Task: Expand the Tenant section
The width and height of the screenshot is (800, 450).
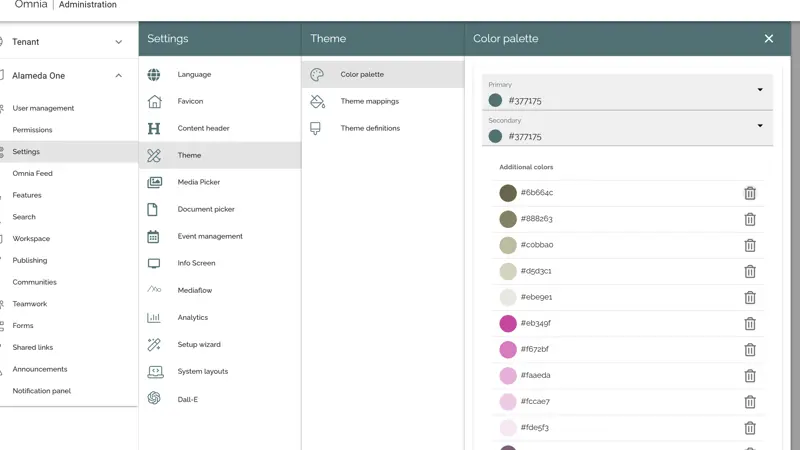Action: tap(118, 42)
